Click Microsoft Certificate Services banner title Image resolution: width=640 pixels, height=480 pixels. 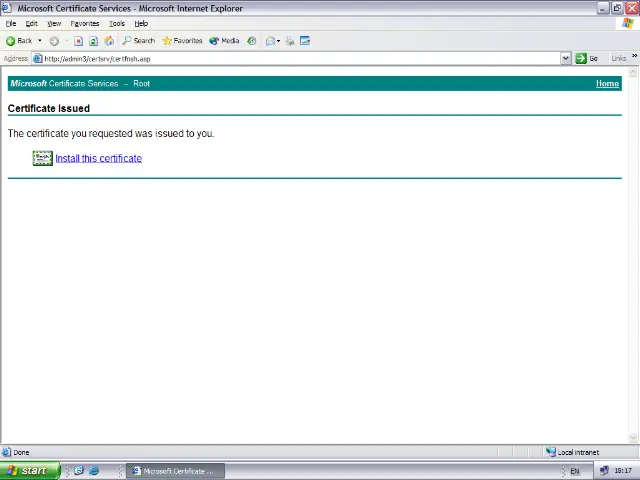(64, 84)
